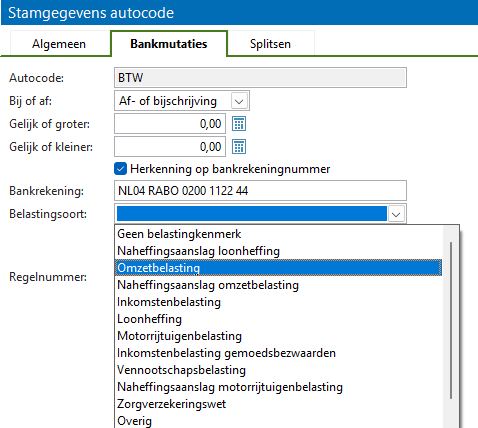Screen dimensions: 478x428
Task: Collapse the Belastingsoort dropdown arrow
Action: tap(396, 214)
